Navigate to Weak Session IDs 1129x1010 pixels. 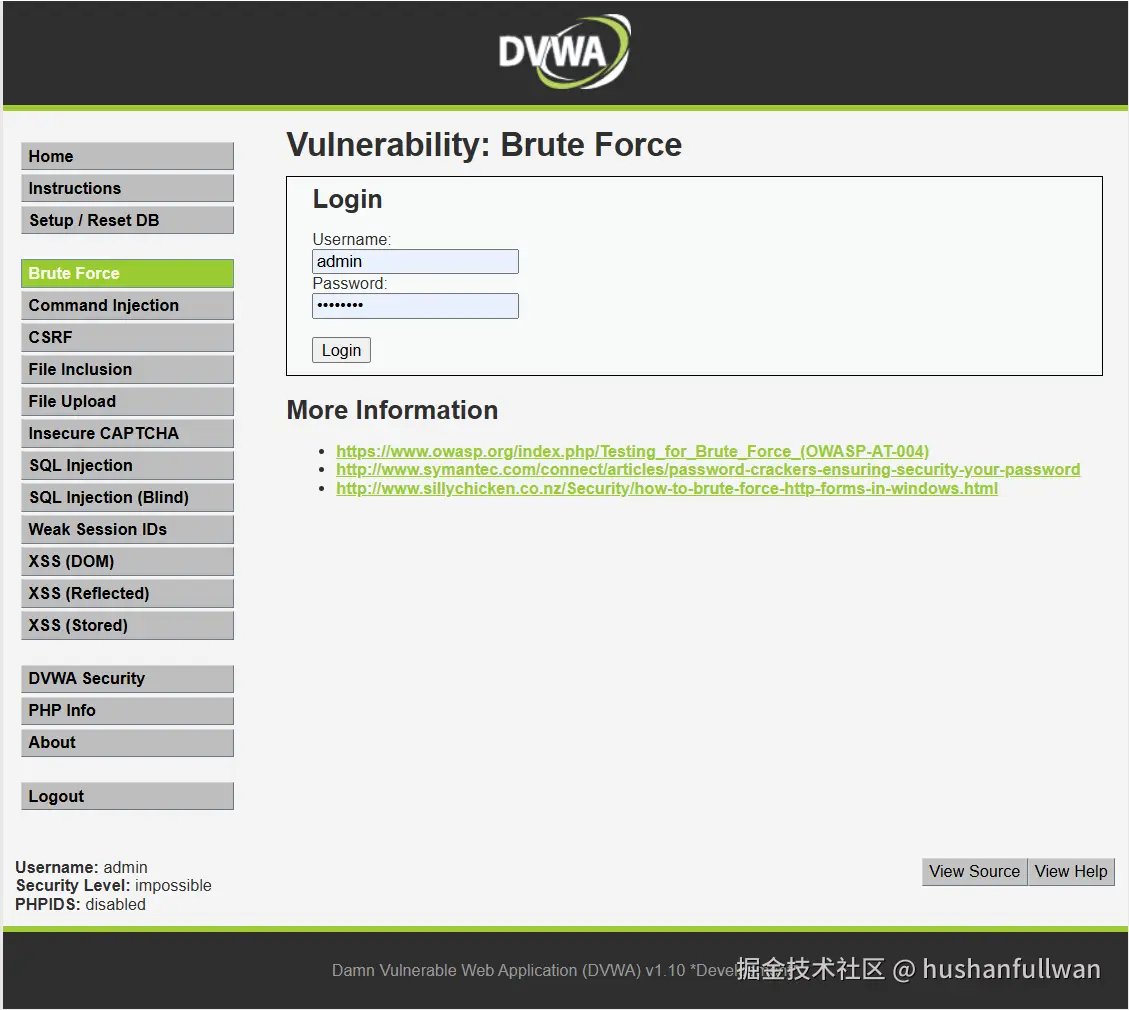click(x=127, y=529)
